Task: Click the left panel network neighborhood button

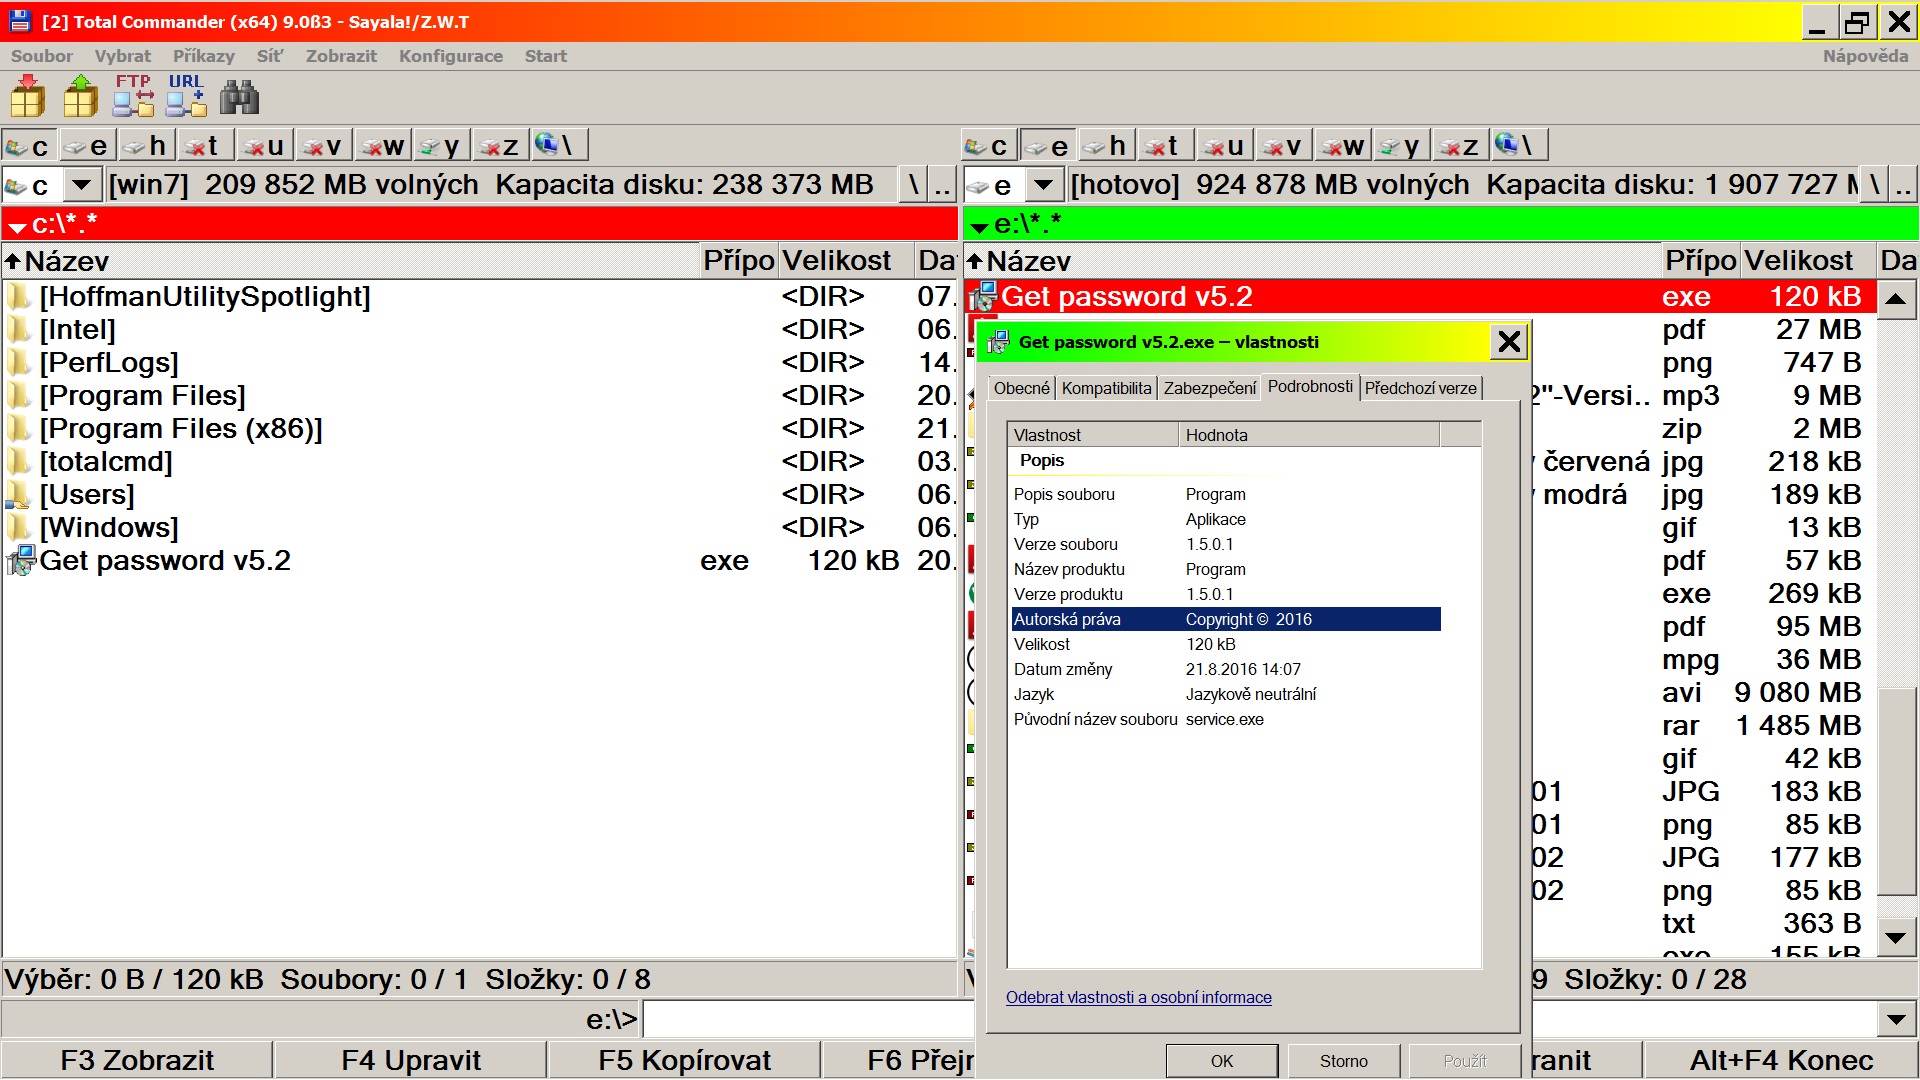Action: click(558, 146)
